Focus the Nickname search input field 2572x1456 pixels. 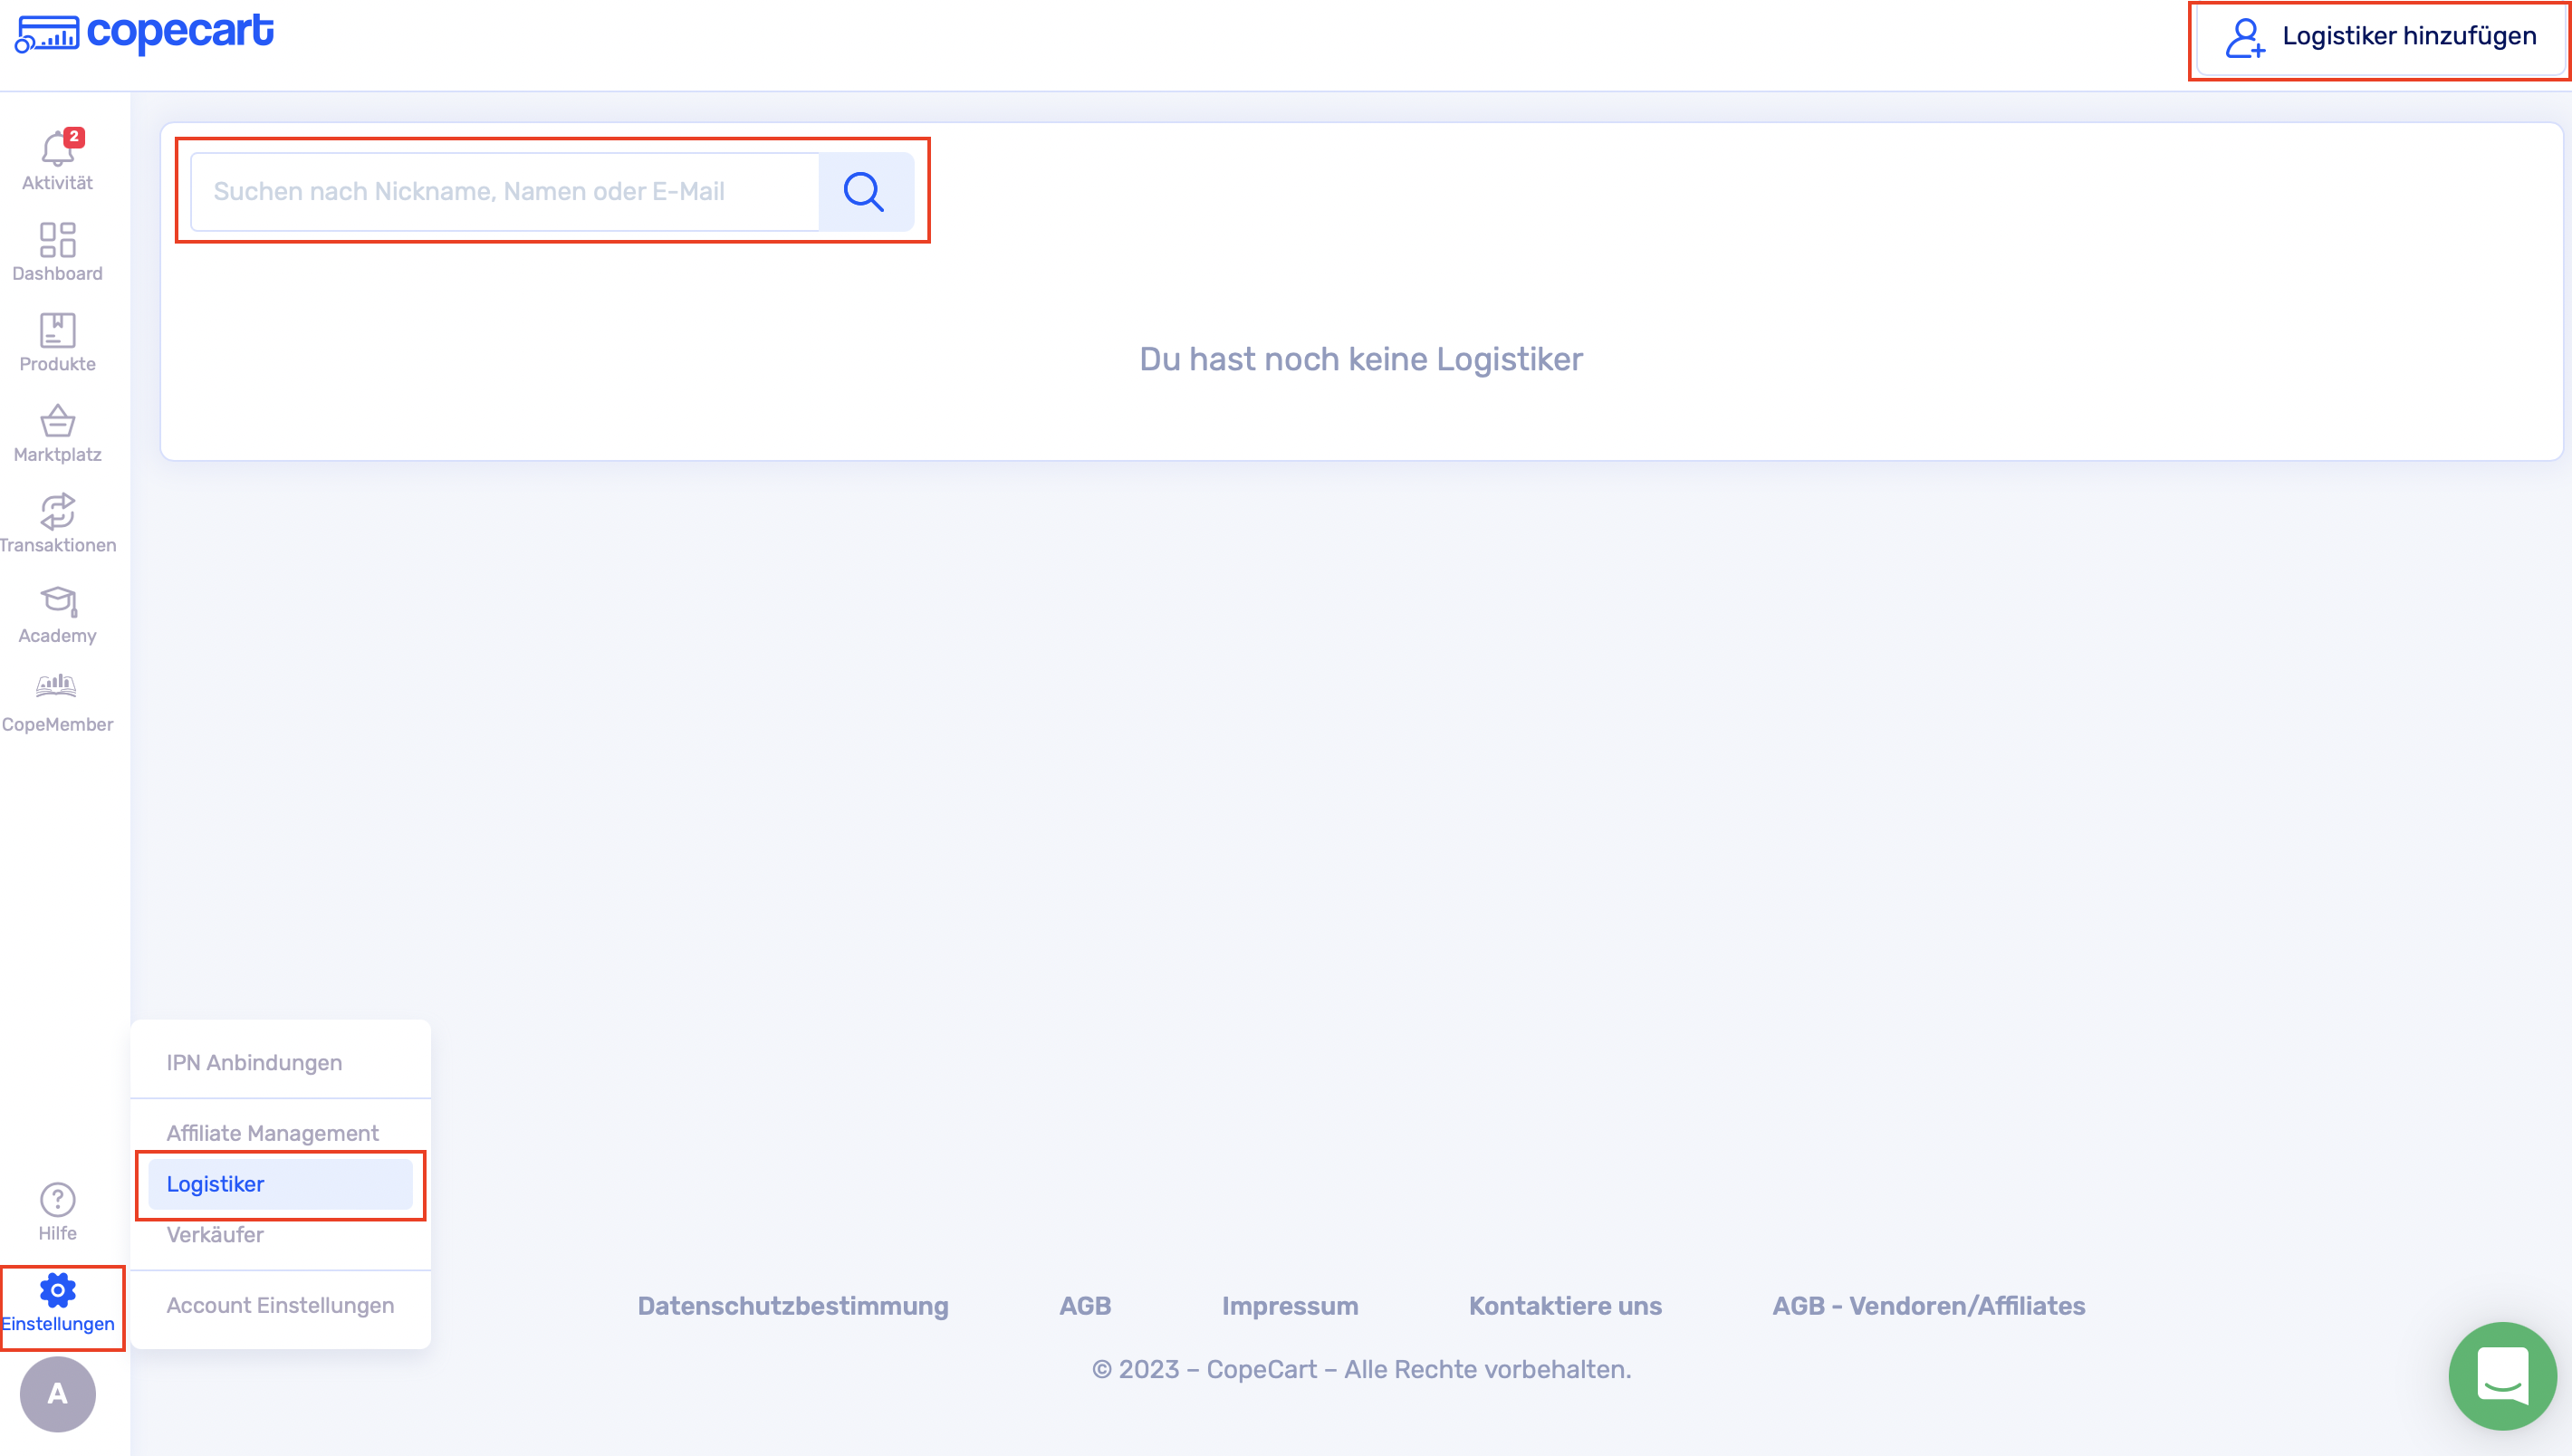coord(505,191)
